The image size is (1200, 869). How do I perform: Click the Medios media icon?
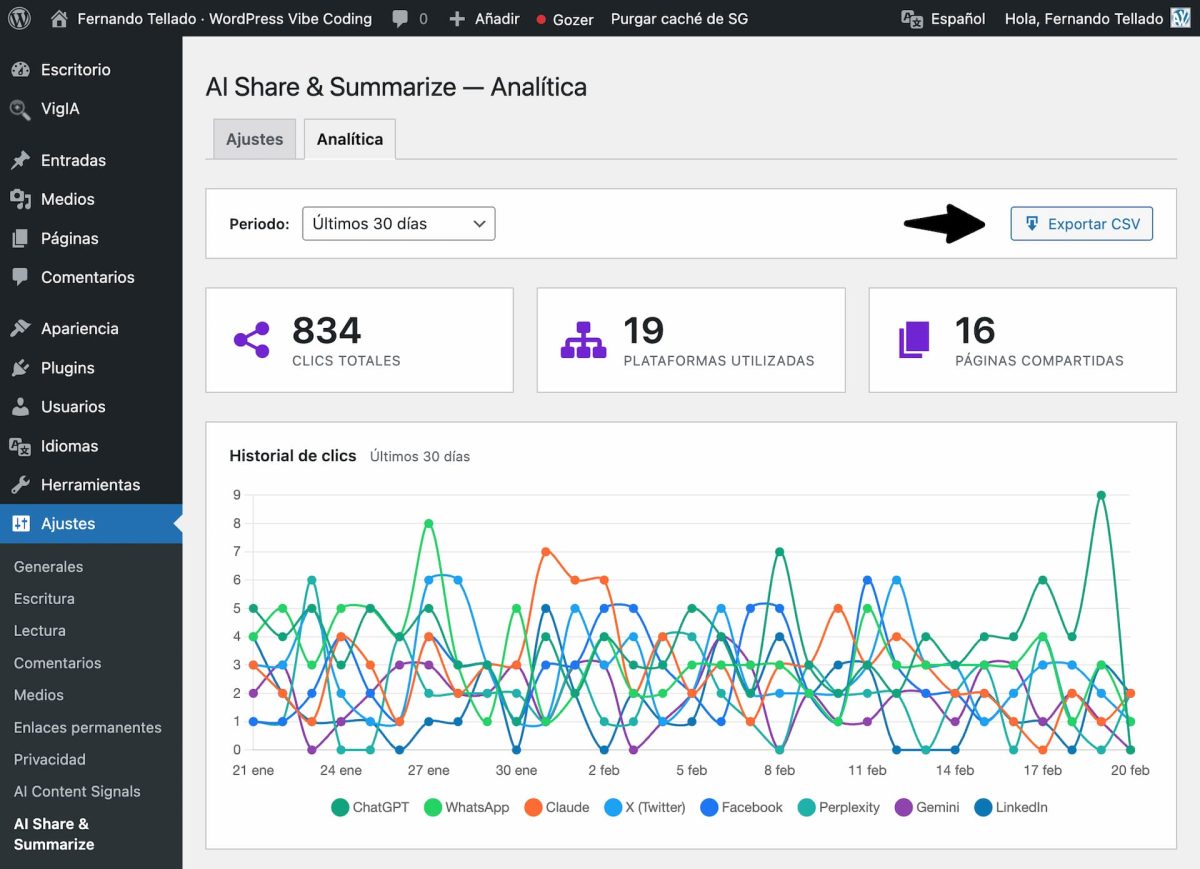point(20,199)
